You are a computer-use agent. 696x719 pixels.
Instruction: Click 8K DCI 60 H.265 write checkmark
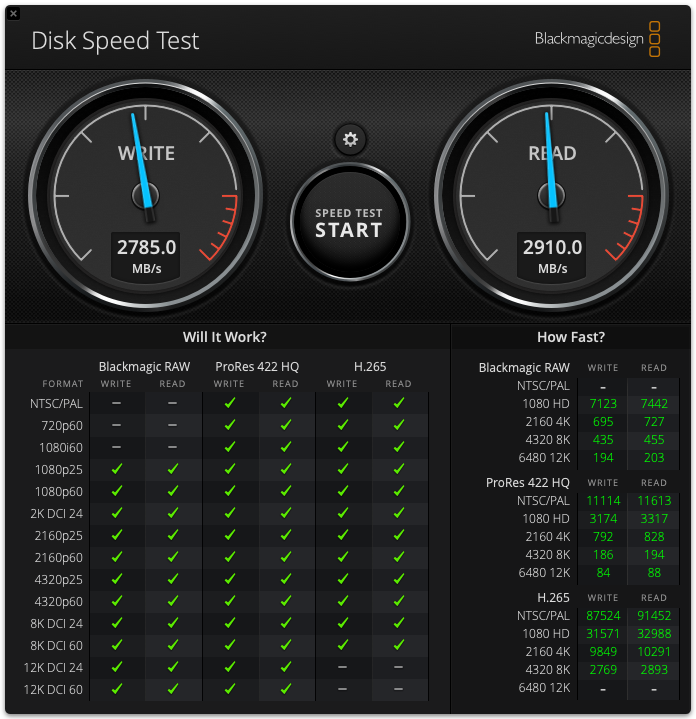click(x=342, y=645)
